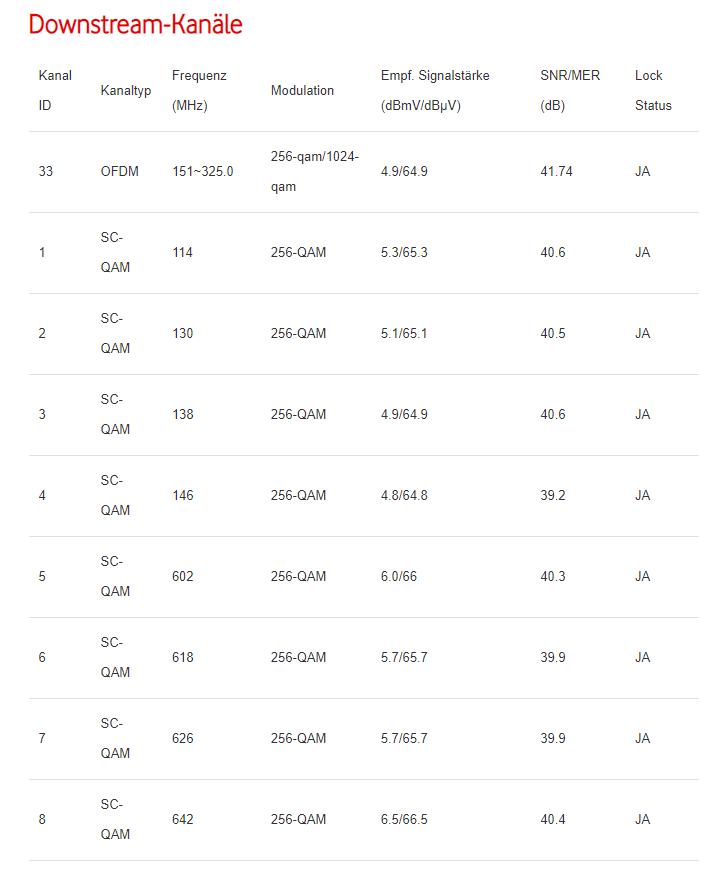Image resolution: width=725 pixels, height=870 pixels.
Task: Click the Downstream-Kanäle heading
Action: 135,24
